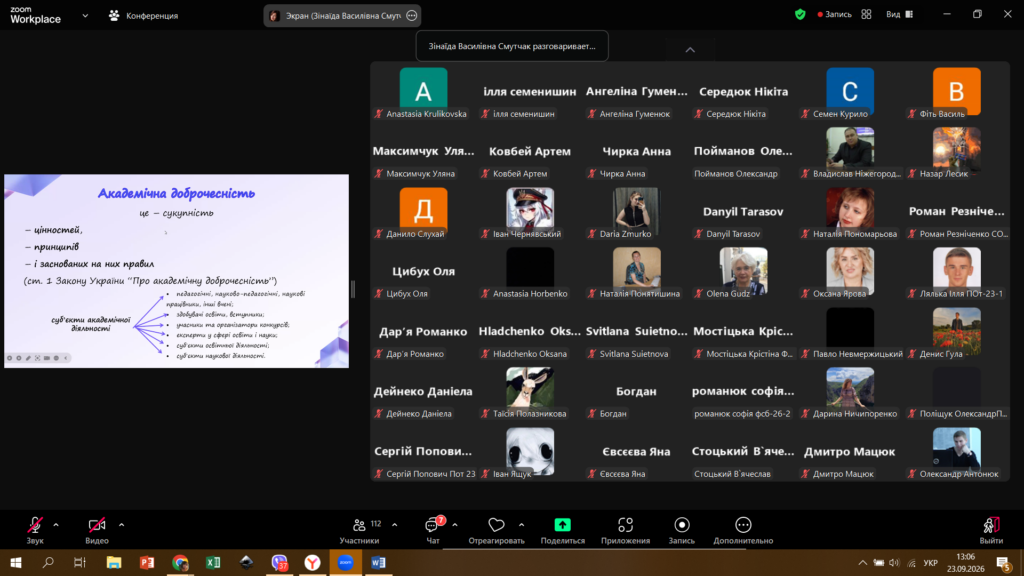The height and width of the screenshot is (576, 1024).
Task: Click the Экран Зінаїда Василівна shared-screen button
Action: tap(342, 16)
